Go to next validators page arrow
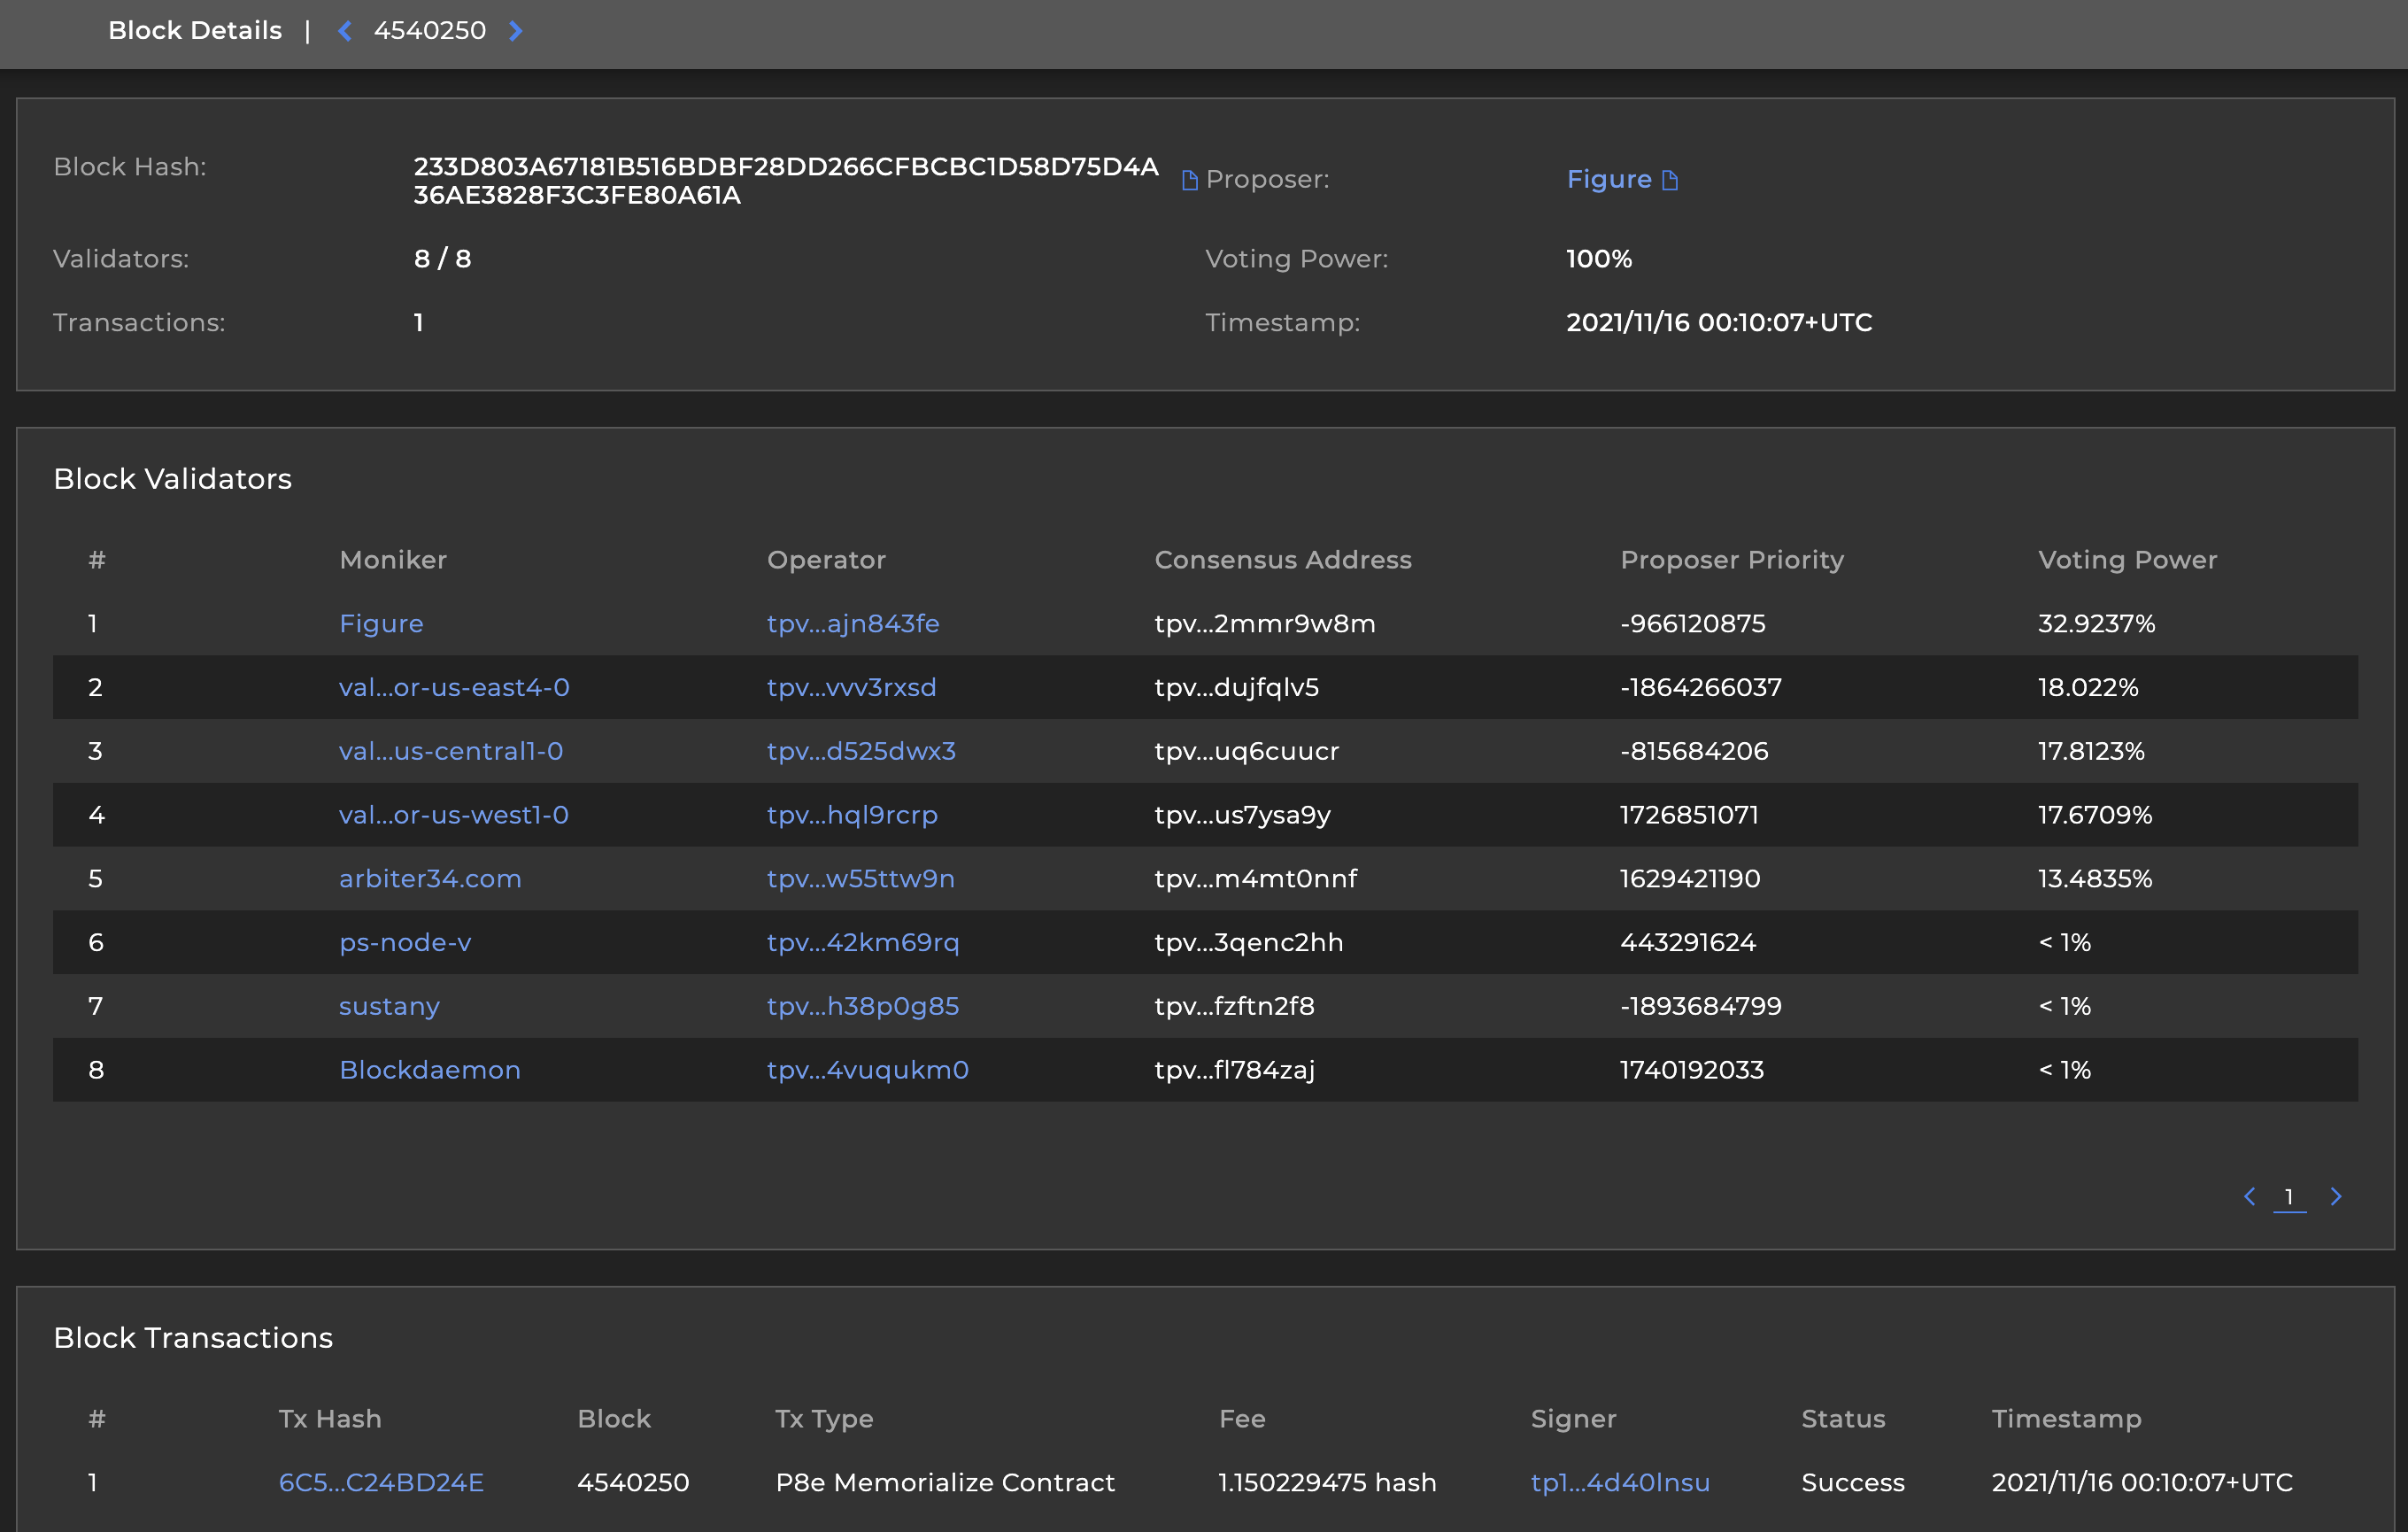The height and width of the screenshot is (1532, 2408). coord(2336,1196)
